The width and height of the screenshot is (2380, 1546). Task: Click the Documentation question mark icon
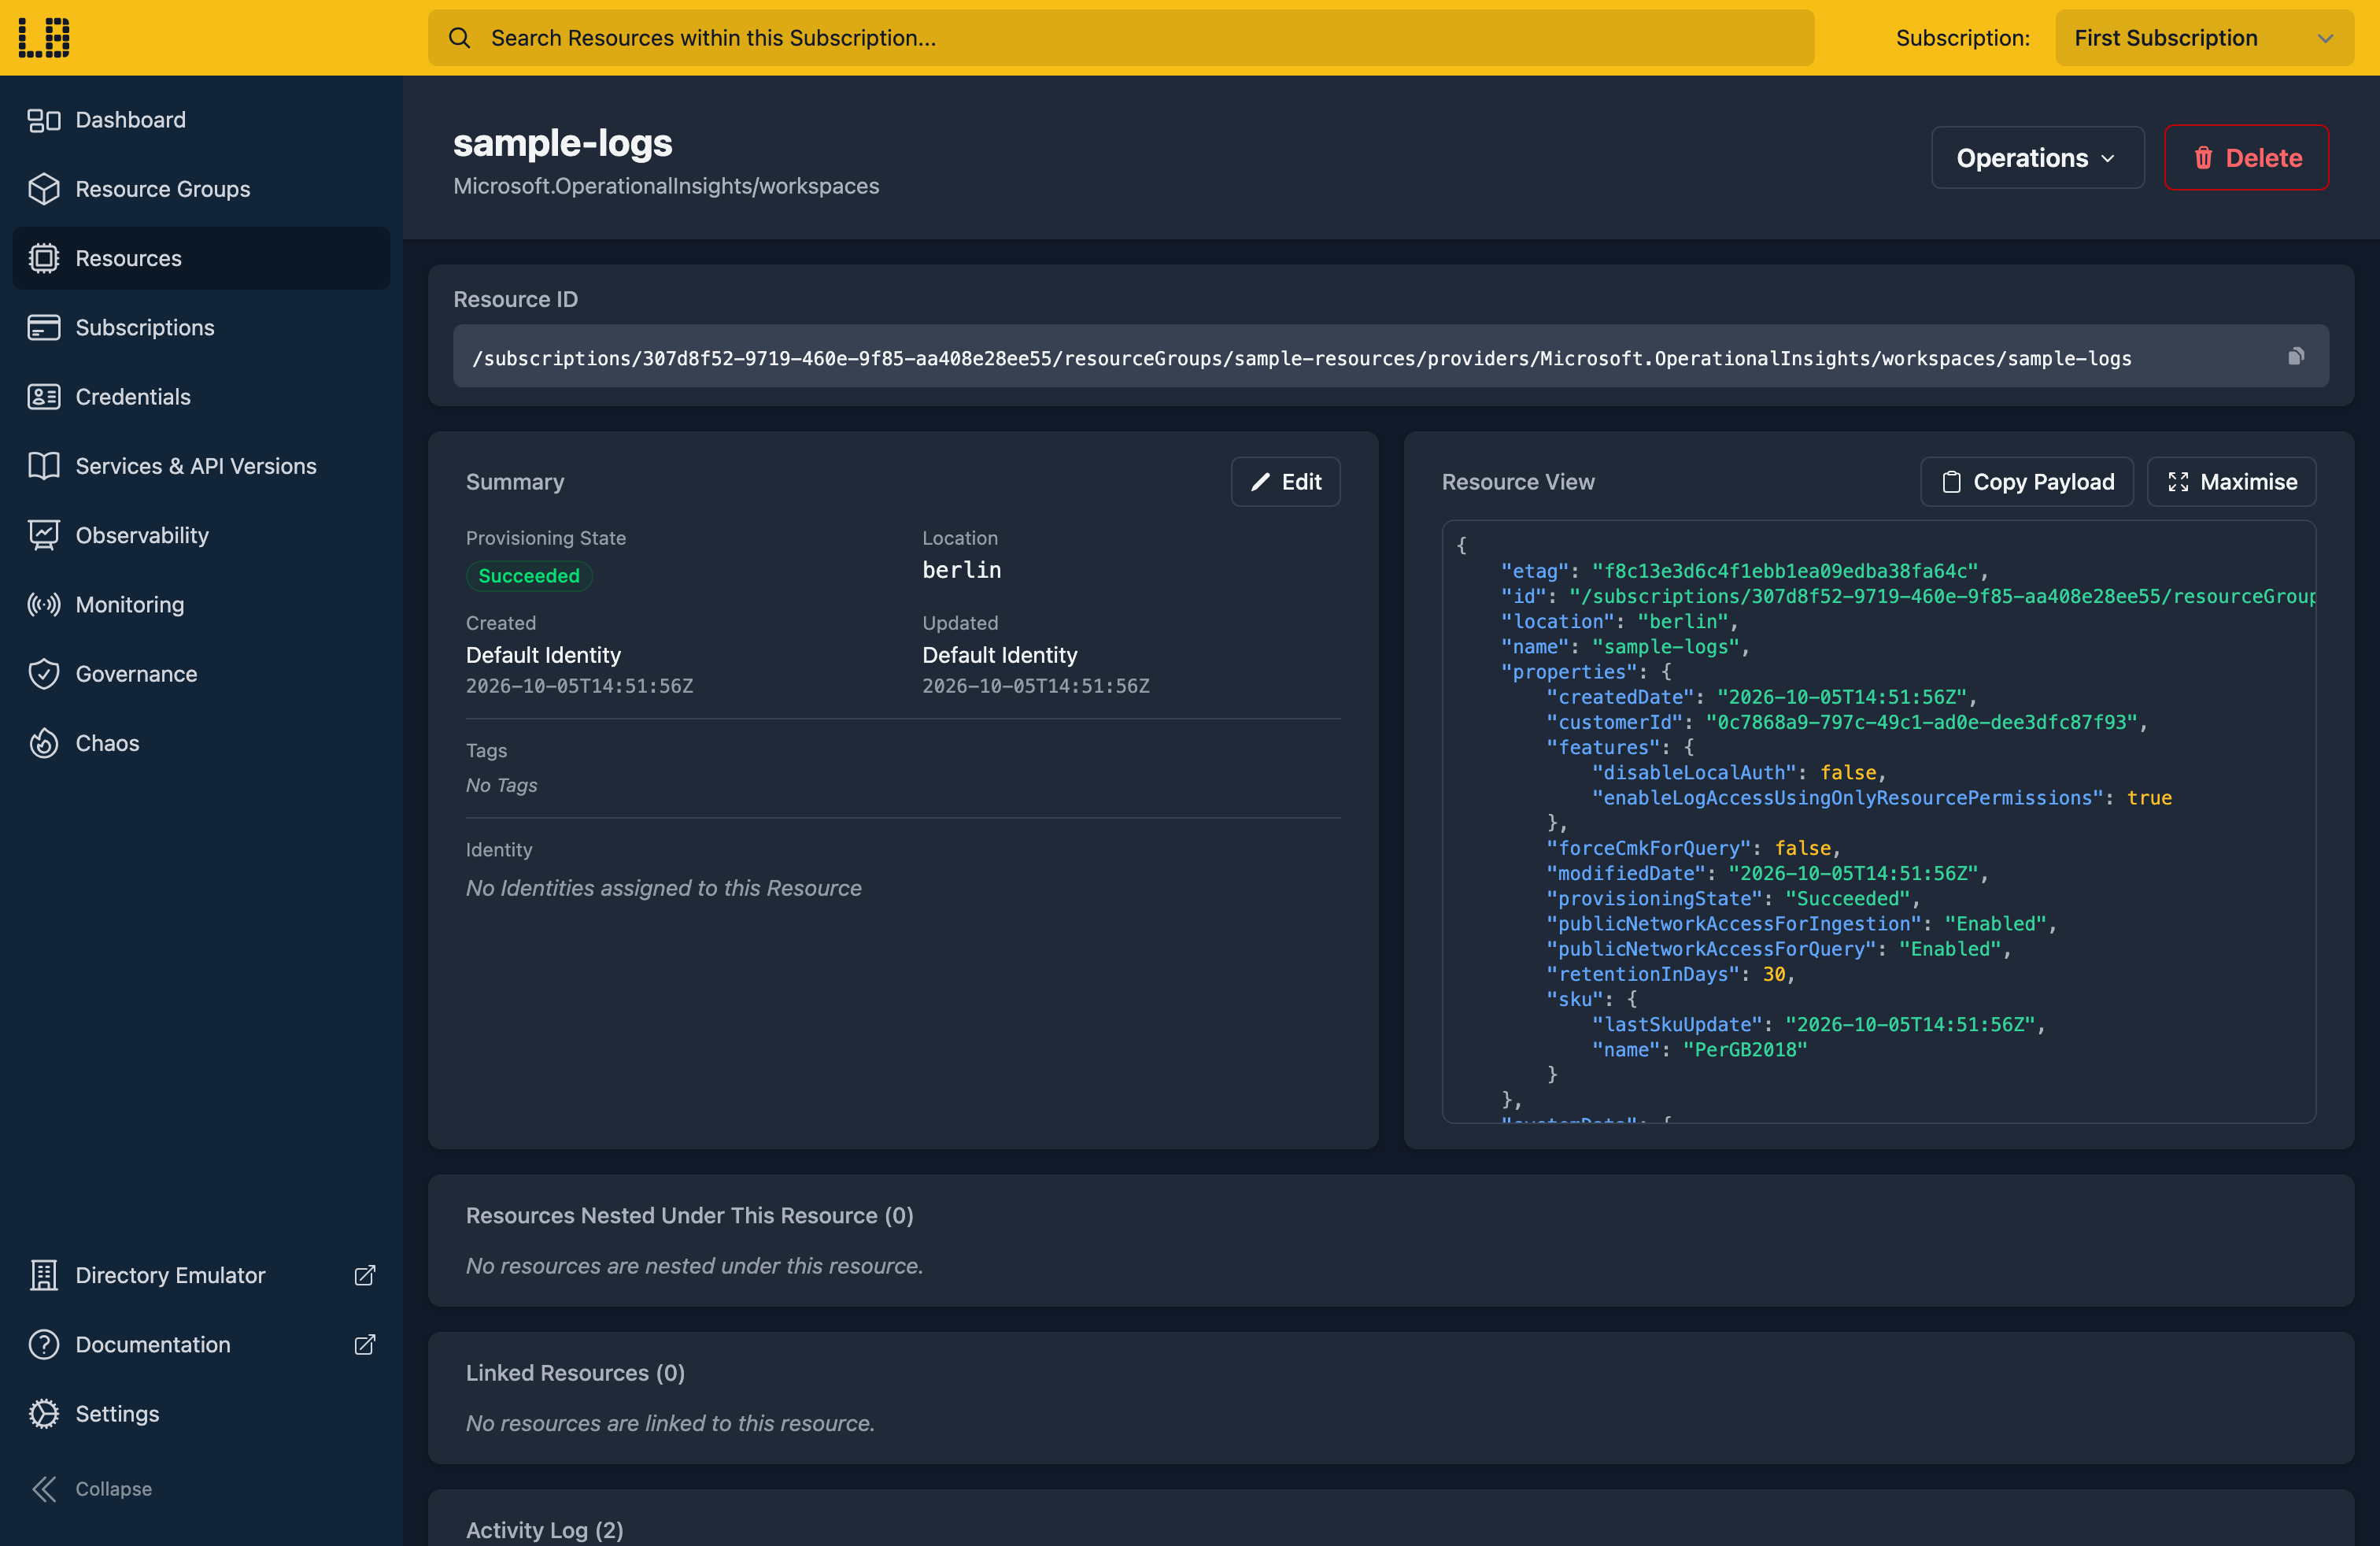tap(44, 1344)
